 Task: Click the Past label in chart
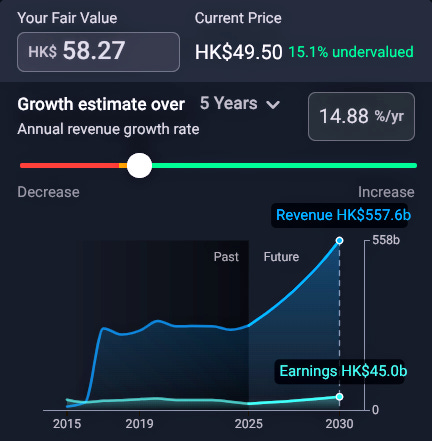(226, 257)
